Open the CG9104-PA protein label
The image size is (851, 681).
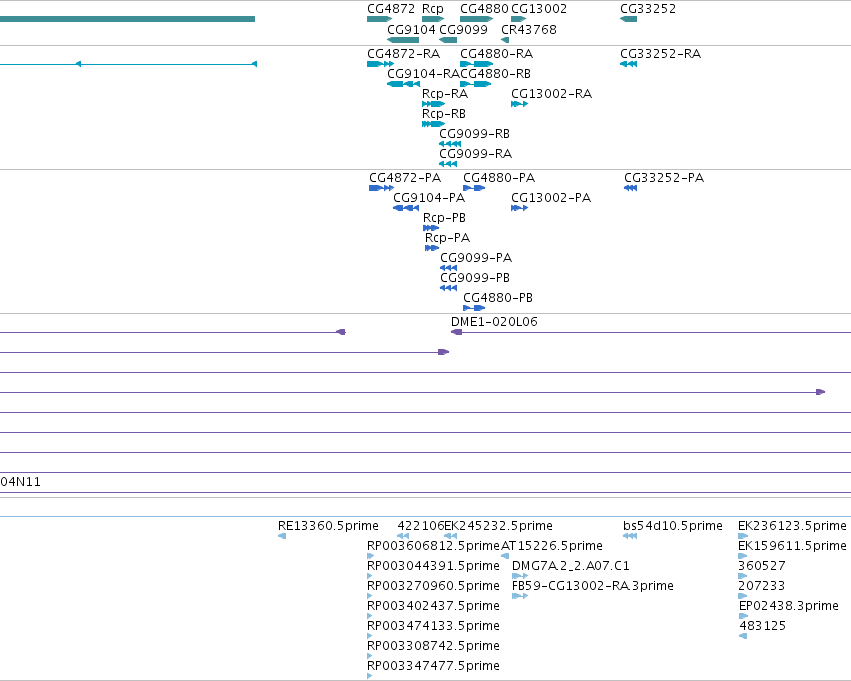[x=429, y=198]
